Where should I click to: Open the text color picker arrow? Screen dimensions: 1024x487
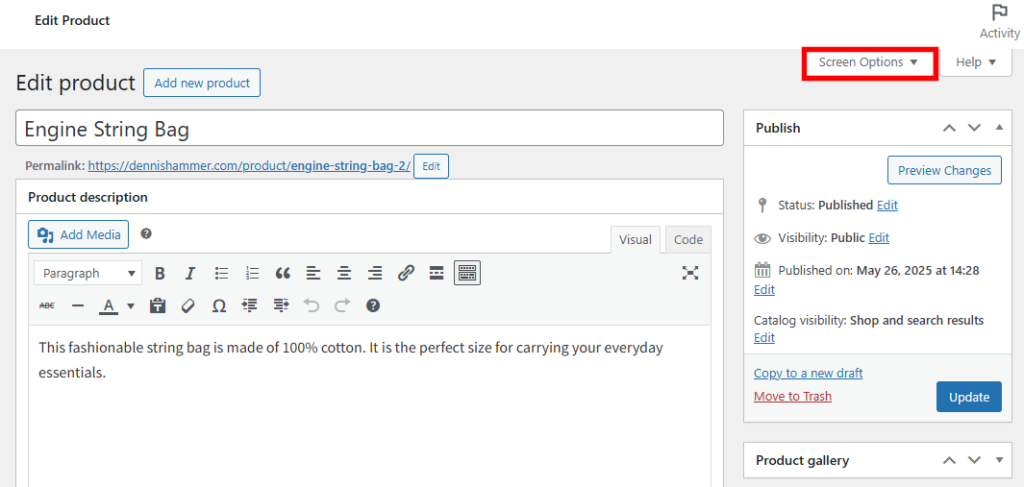[131, 306]
